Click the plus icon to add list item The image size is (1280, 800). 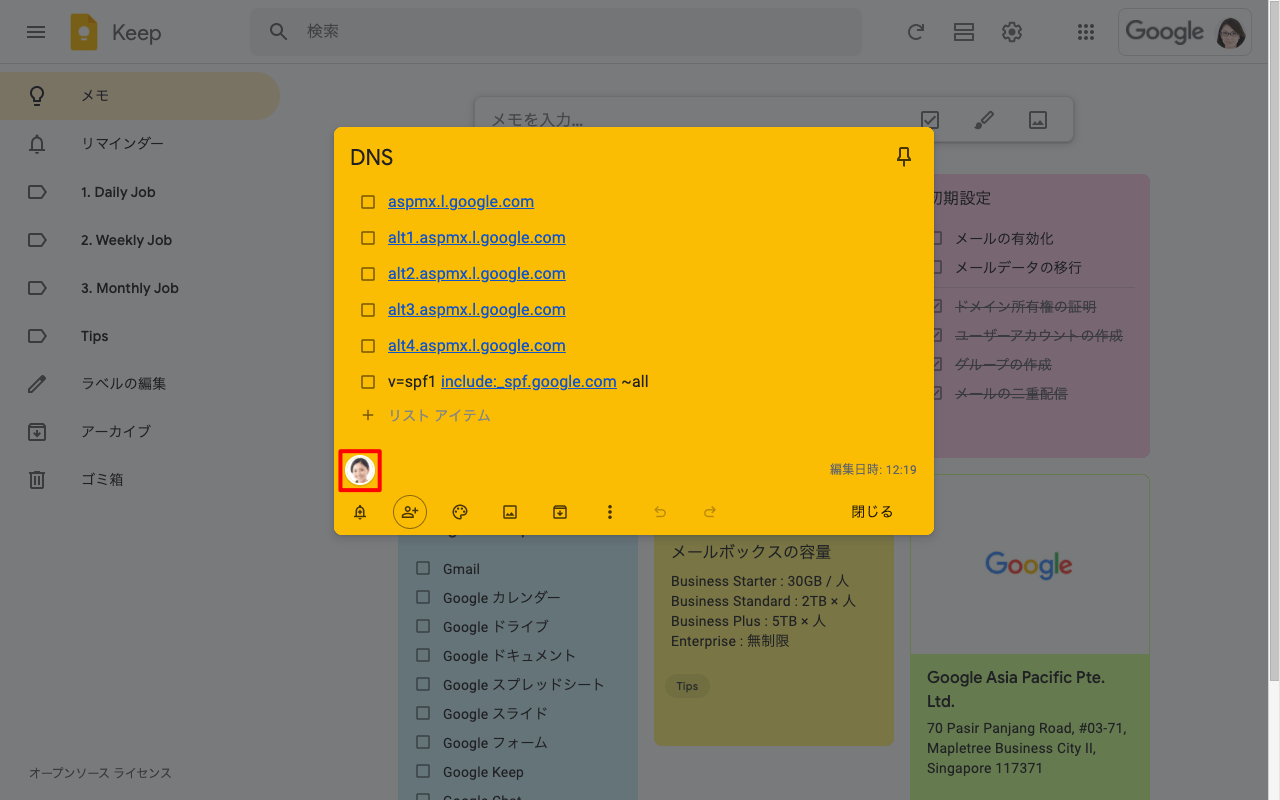point(368,415)
